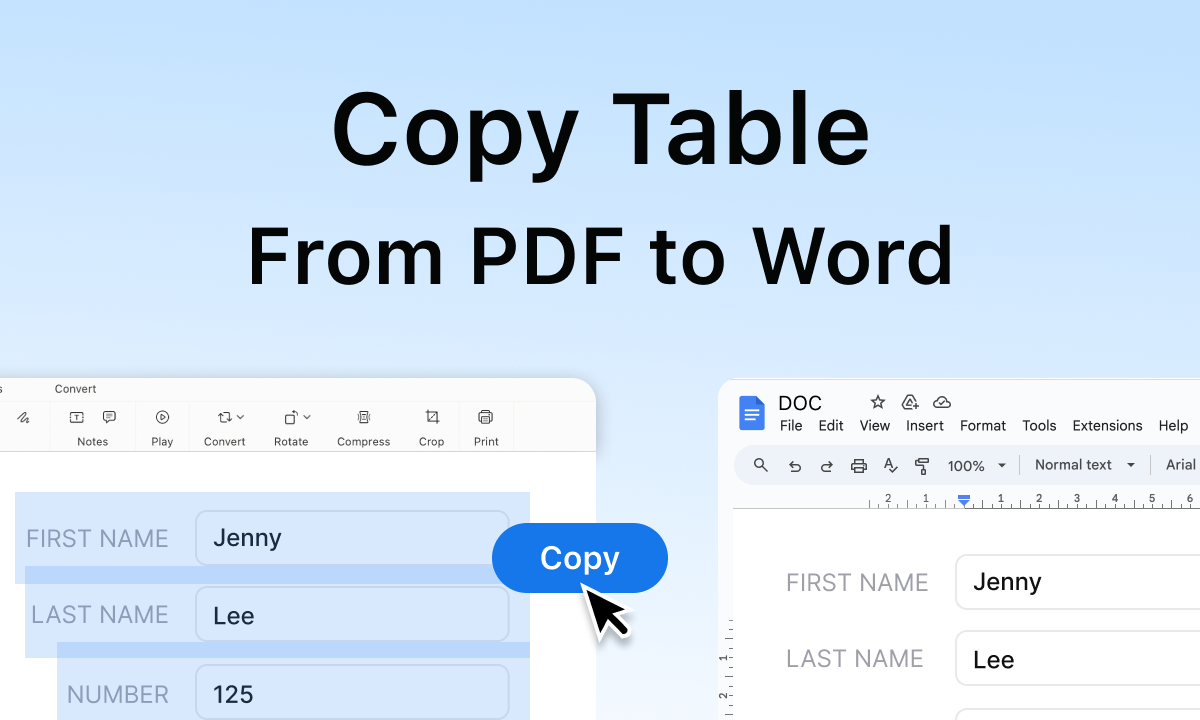This screenshot has width=1200, height=720.
Task: Click the 125 number field in PDF
Action: pyautogui.click(x=352, y=693)
